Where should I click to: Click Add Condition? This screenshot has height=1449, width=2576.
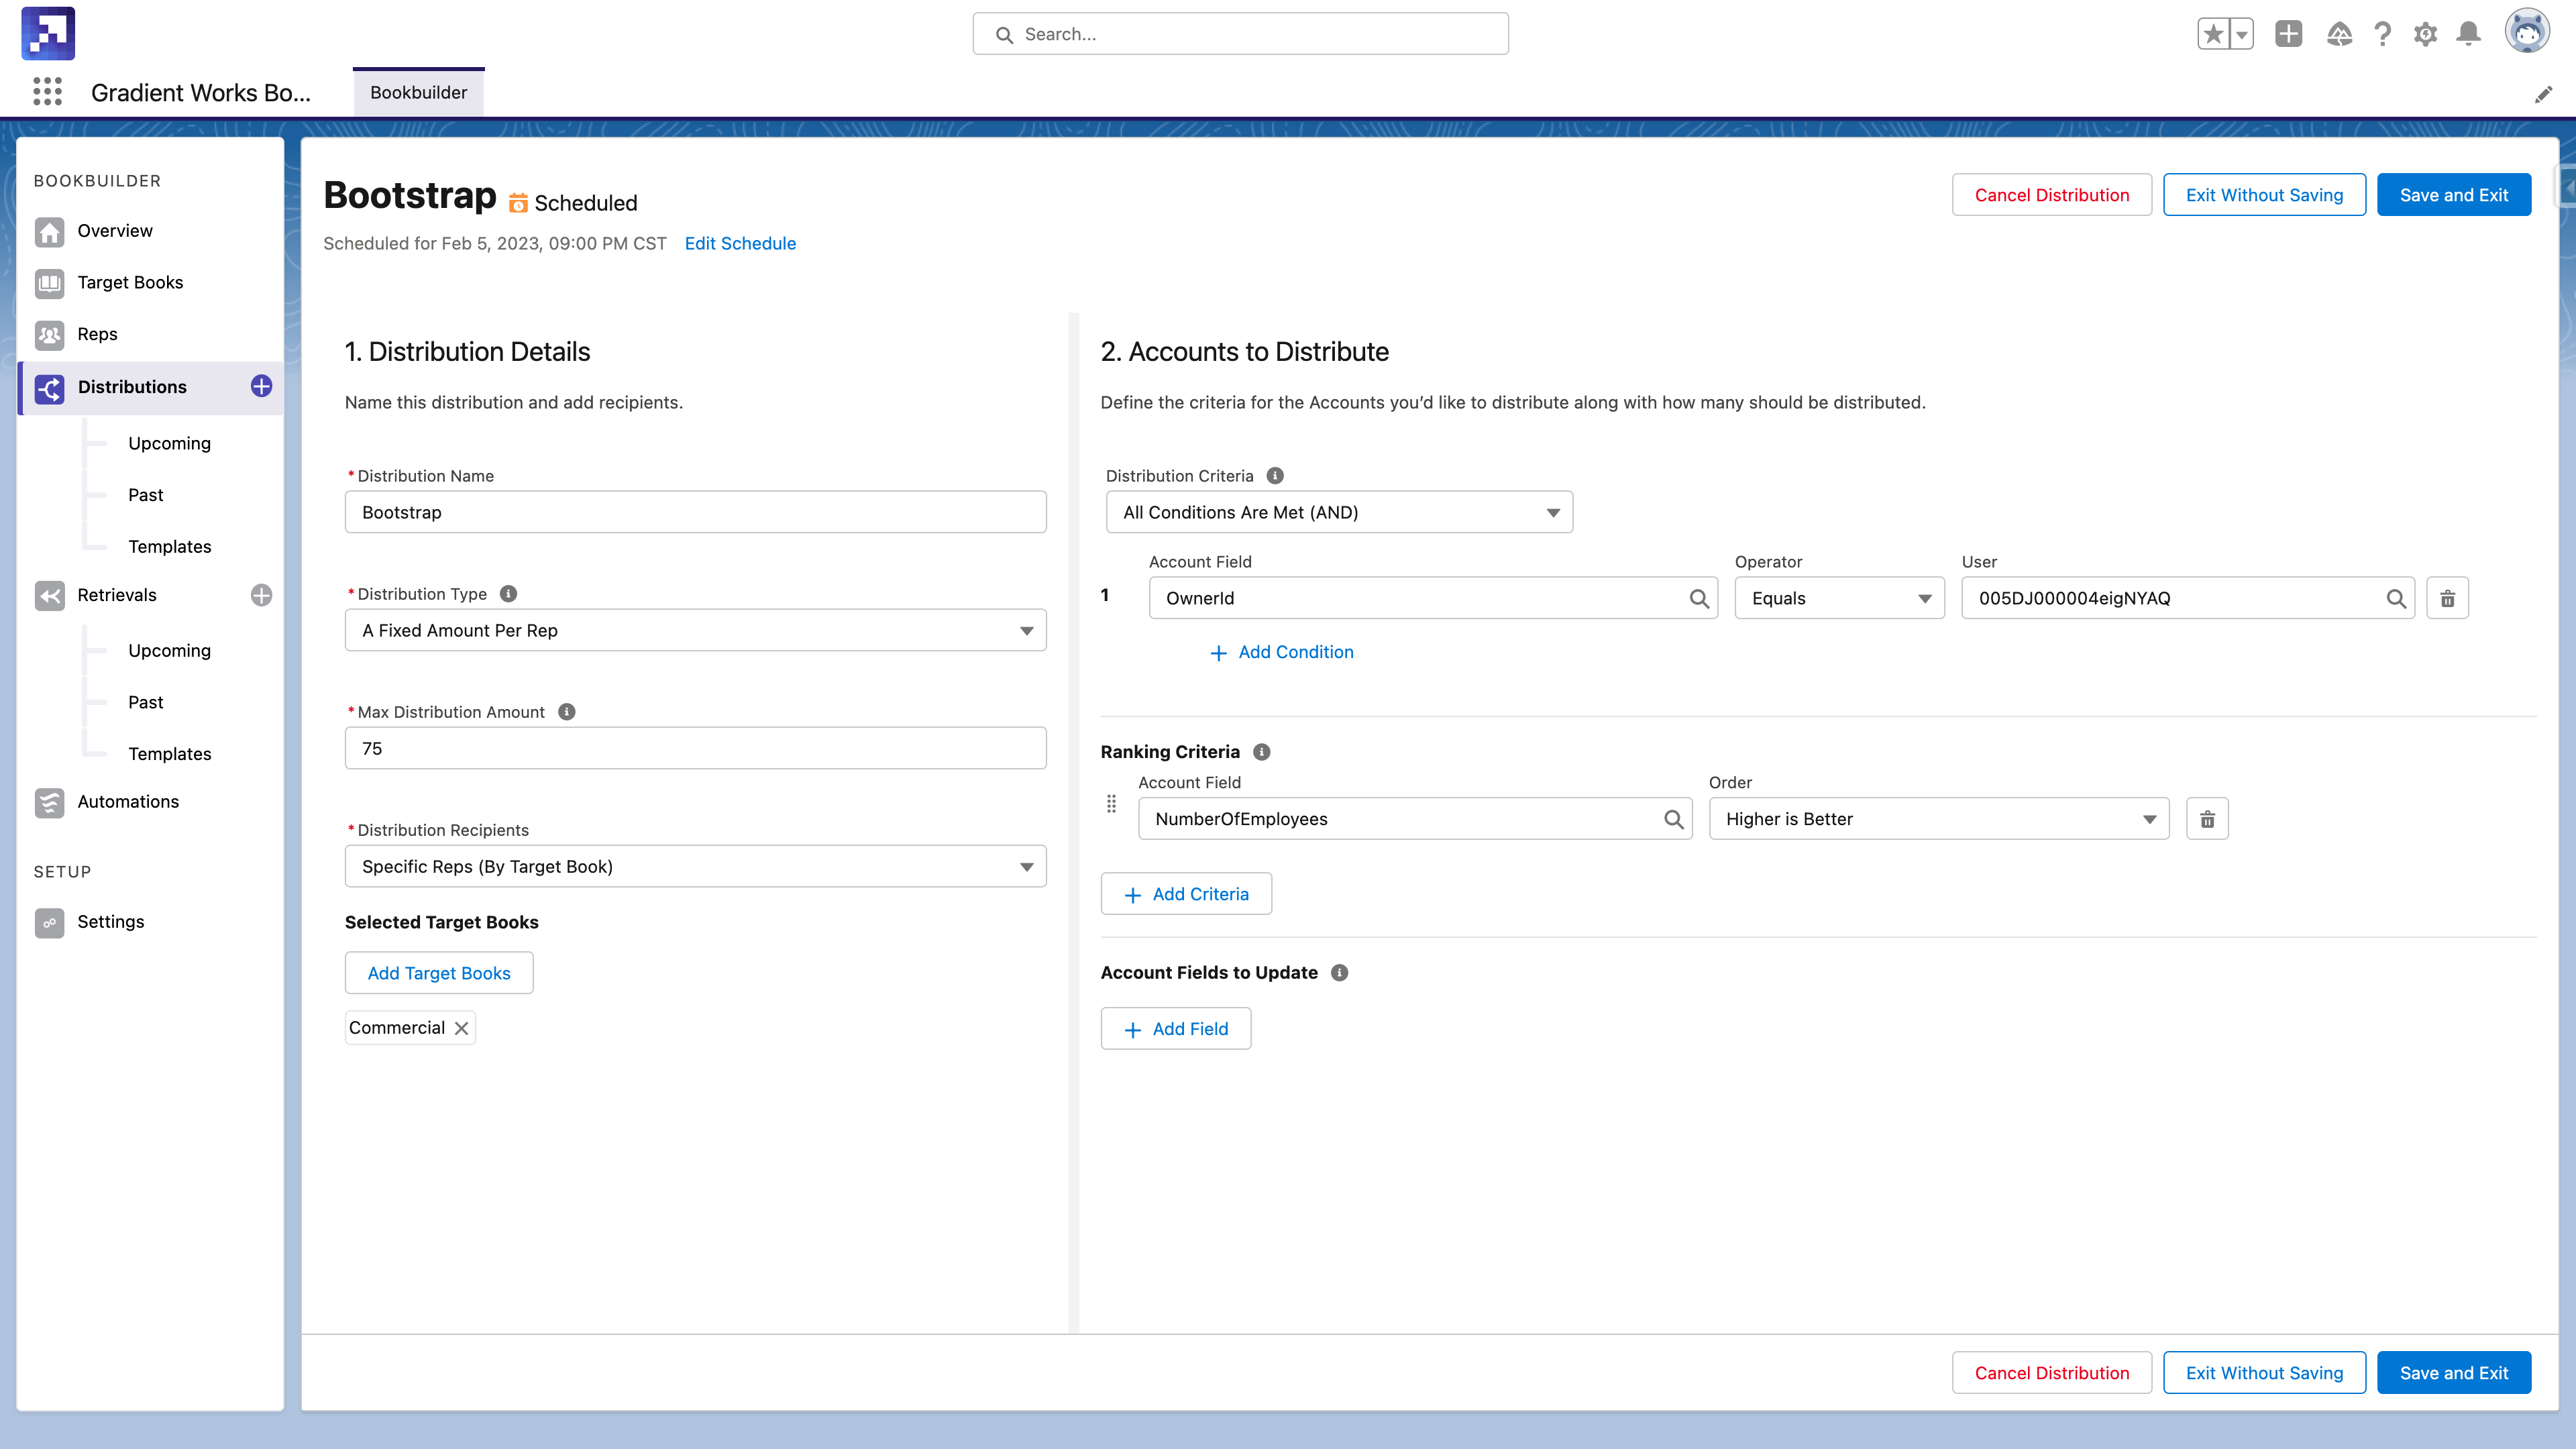coord(1282,652)
